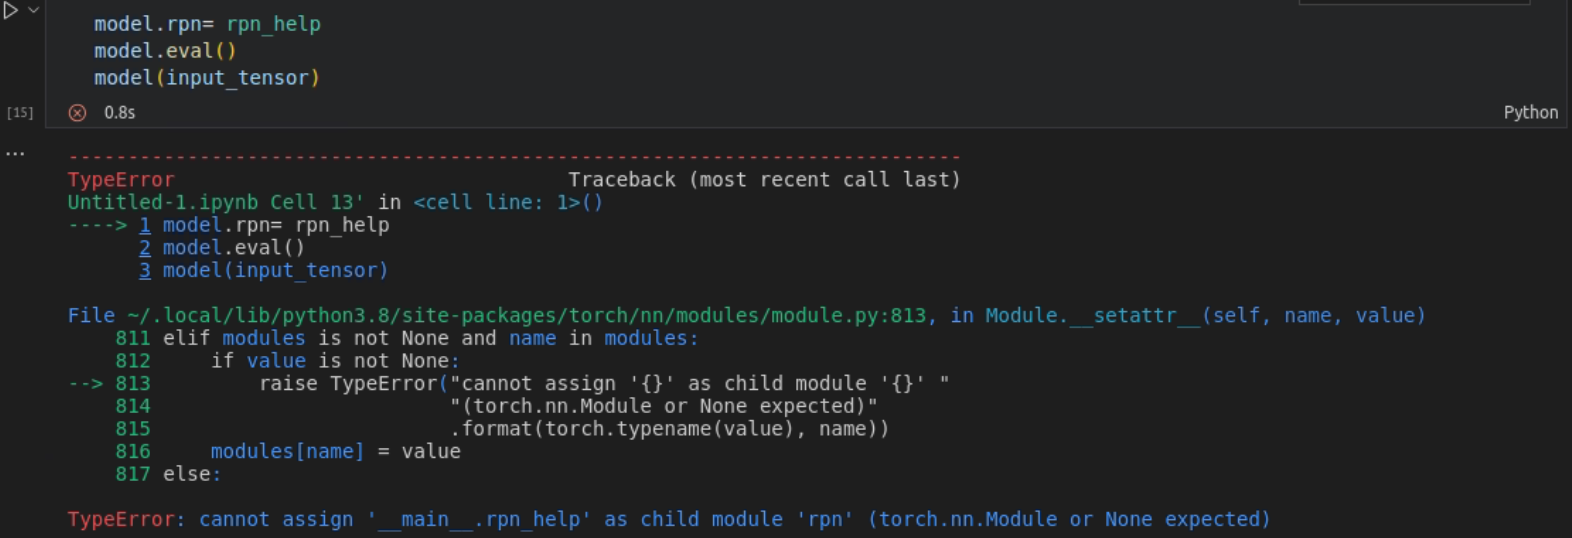Click the execution count [15]
This screenshot has height=538, width=1572.
(x=20, y=113)
